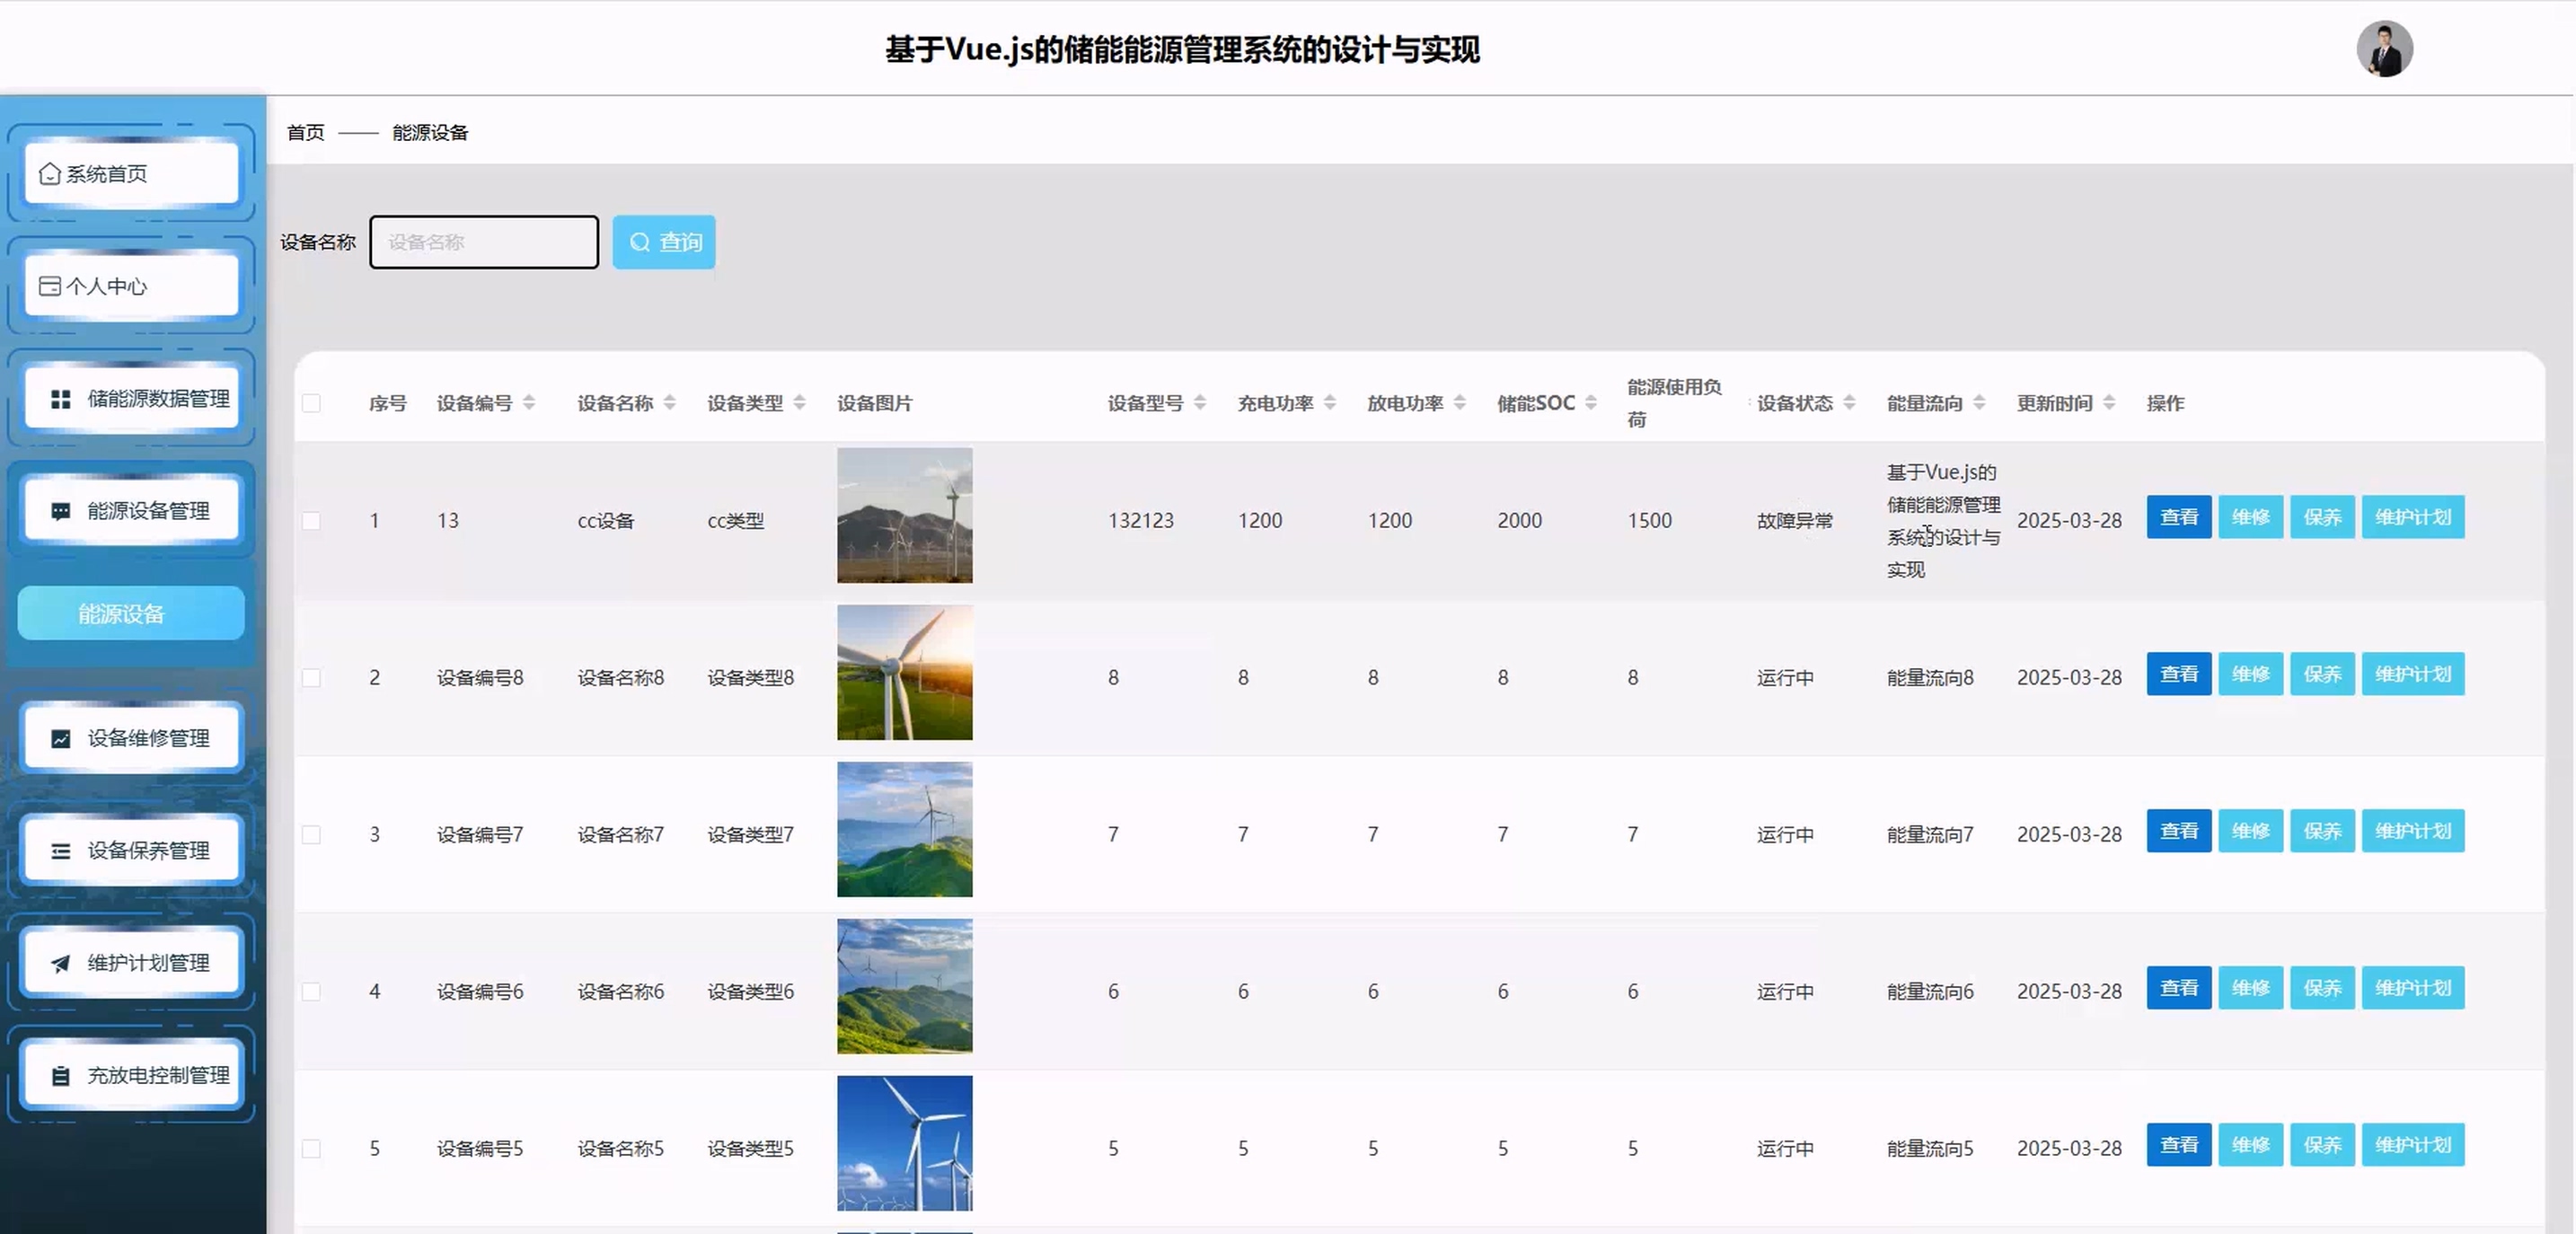Check the checkbox for row 1 cc设备

click(311, 521)
